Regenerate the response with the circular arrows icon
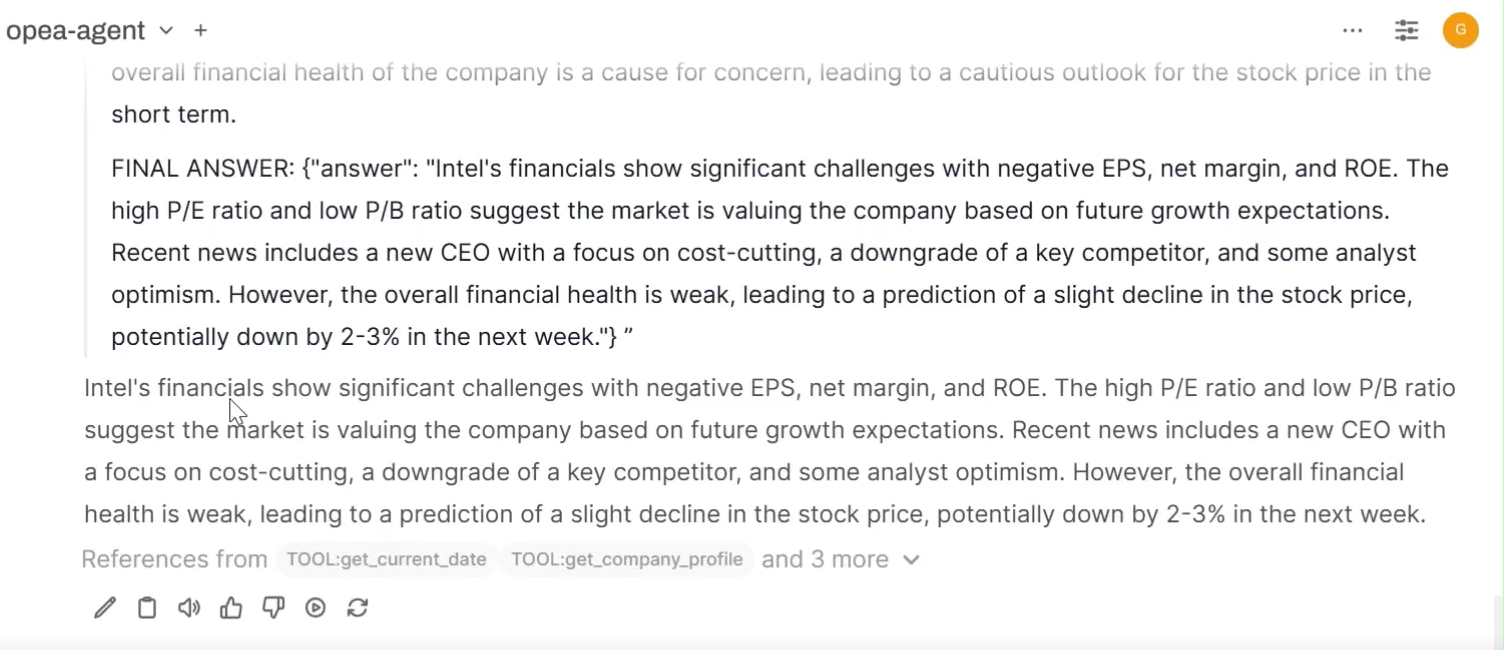 tap(358, 608)
